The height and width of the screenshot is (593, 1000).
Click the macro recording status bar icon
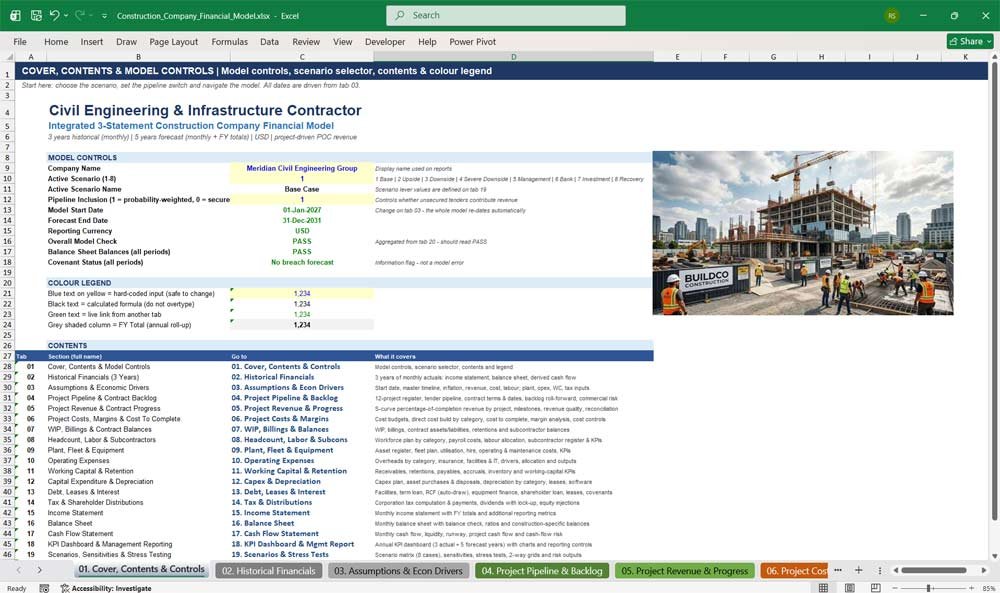point(44,588)
